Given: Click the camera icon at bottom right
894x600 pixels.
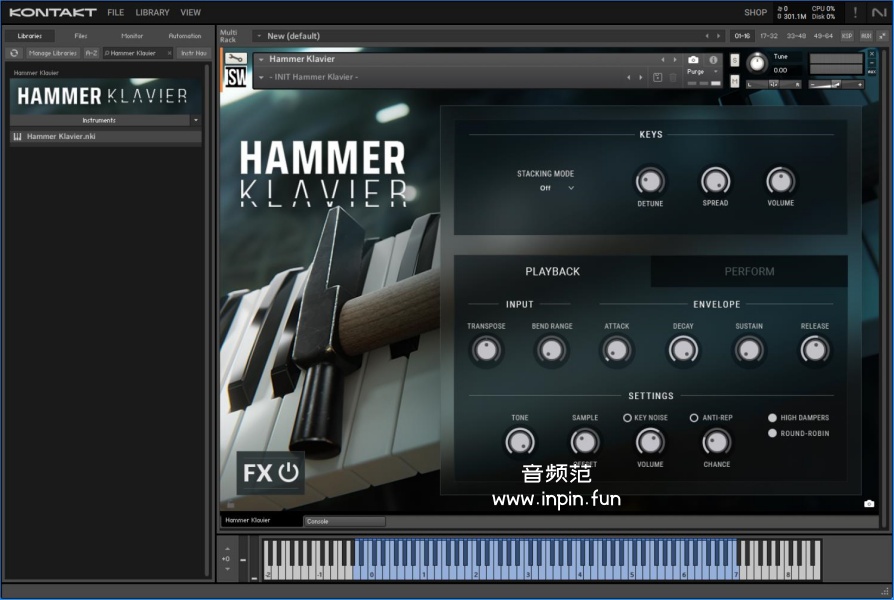Looking at the screenshot, I should 868,504.
